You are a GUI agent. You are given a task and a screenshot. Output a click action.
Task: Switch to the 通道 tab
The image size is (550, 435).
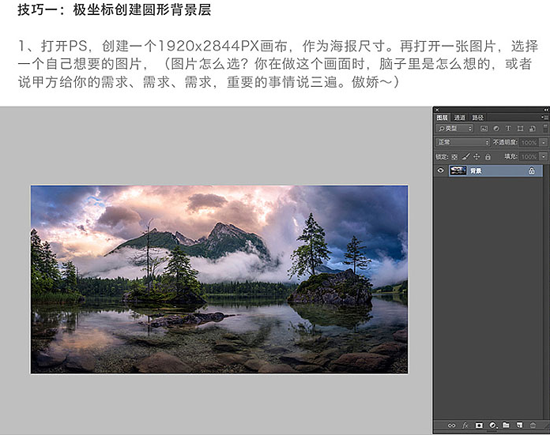point(460,117)
